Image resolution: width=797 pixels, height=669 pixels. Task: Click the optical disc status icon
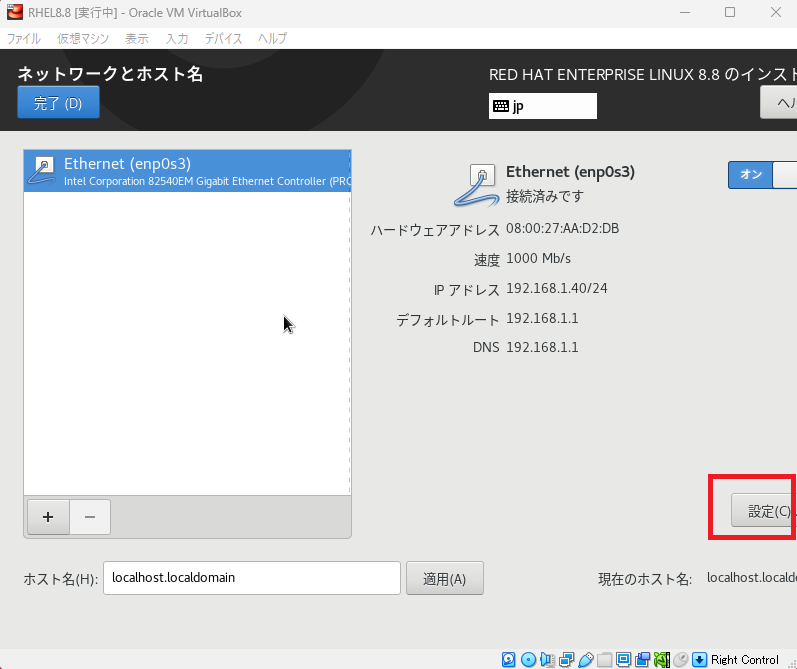(x=528, y=659)
